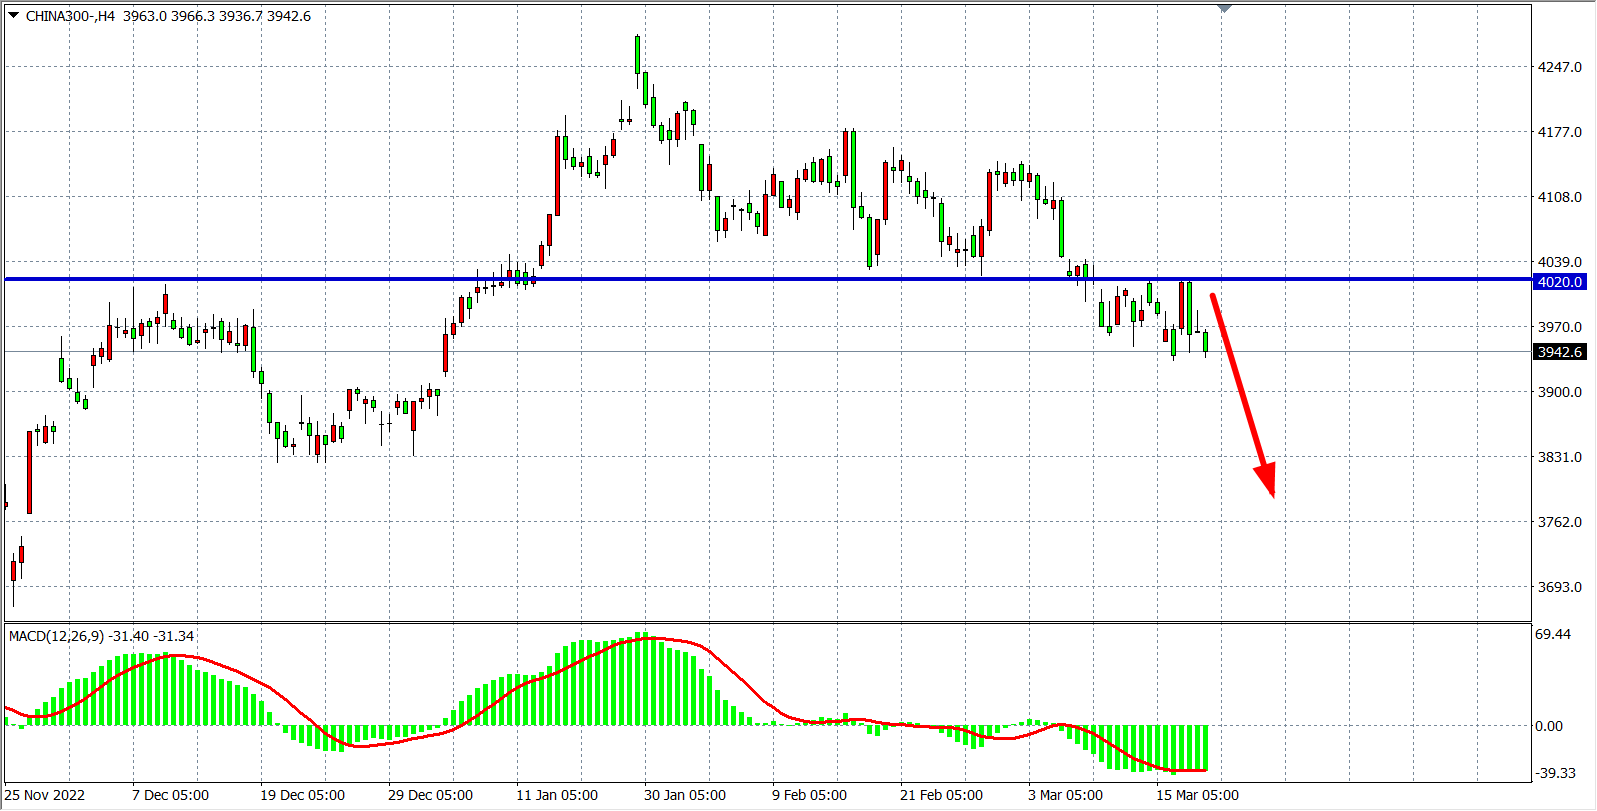This screenshot has width=1597, height=811.
Task: Click the 11 Jan 05:00 time label
Action: pyautogui.click(x=557, y=795)
